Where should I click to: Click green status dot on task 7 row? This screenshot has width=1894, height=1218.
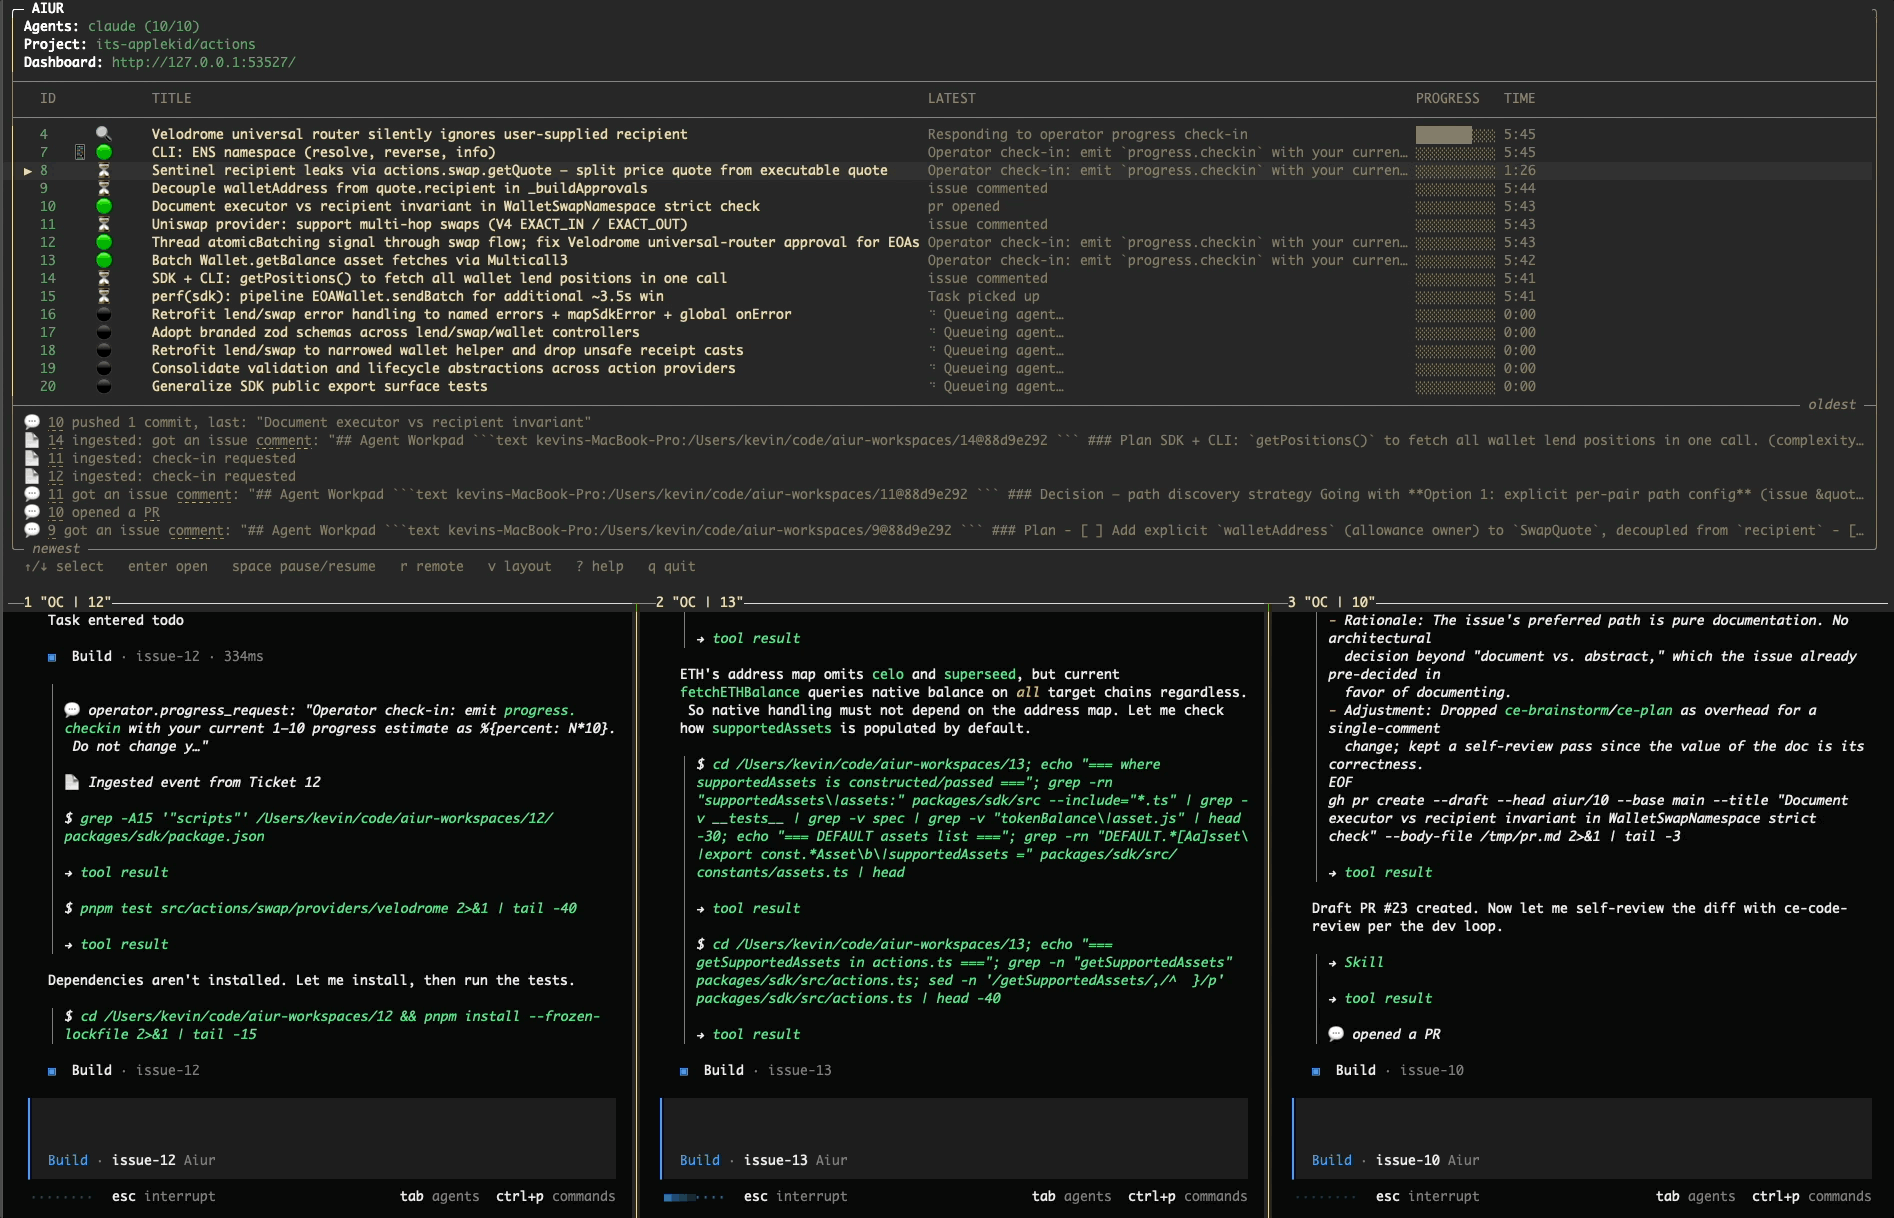pos(103,152)
